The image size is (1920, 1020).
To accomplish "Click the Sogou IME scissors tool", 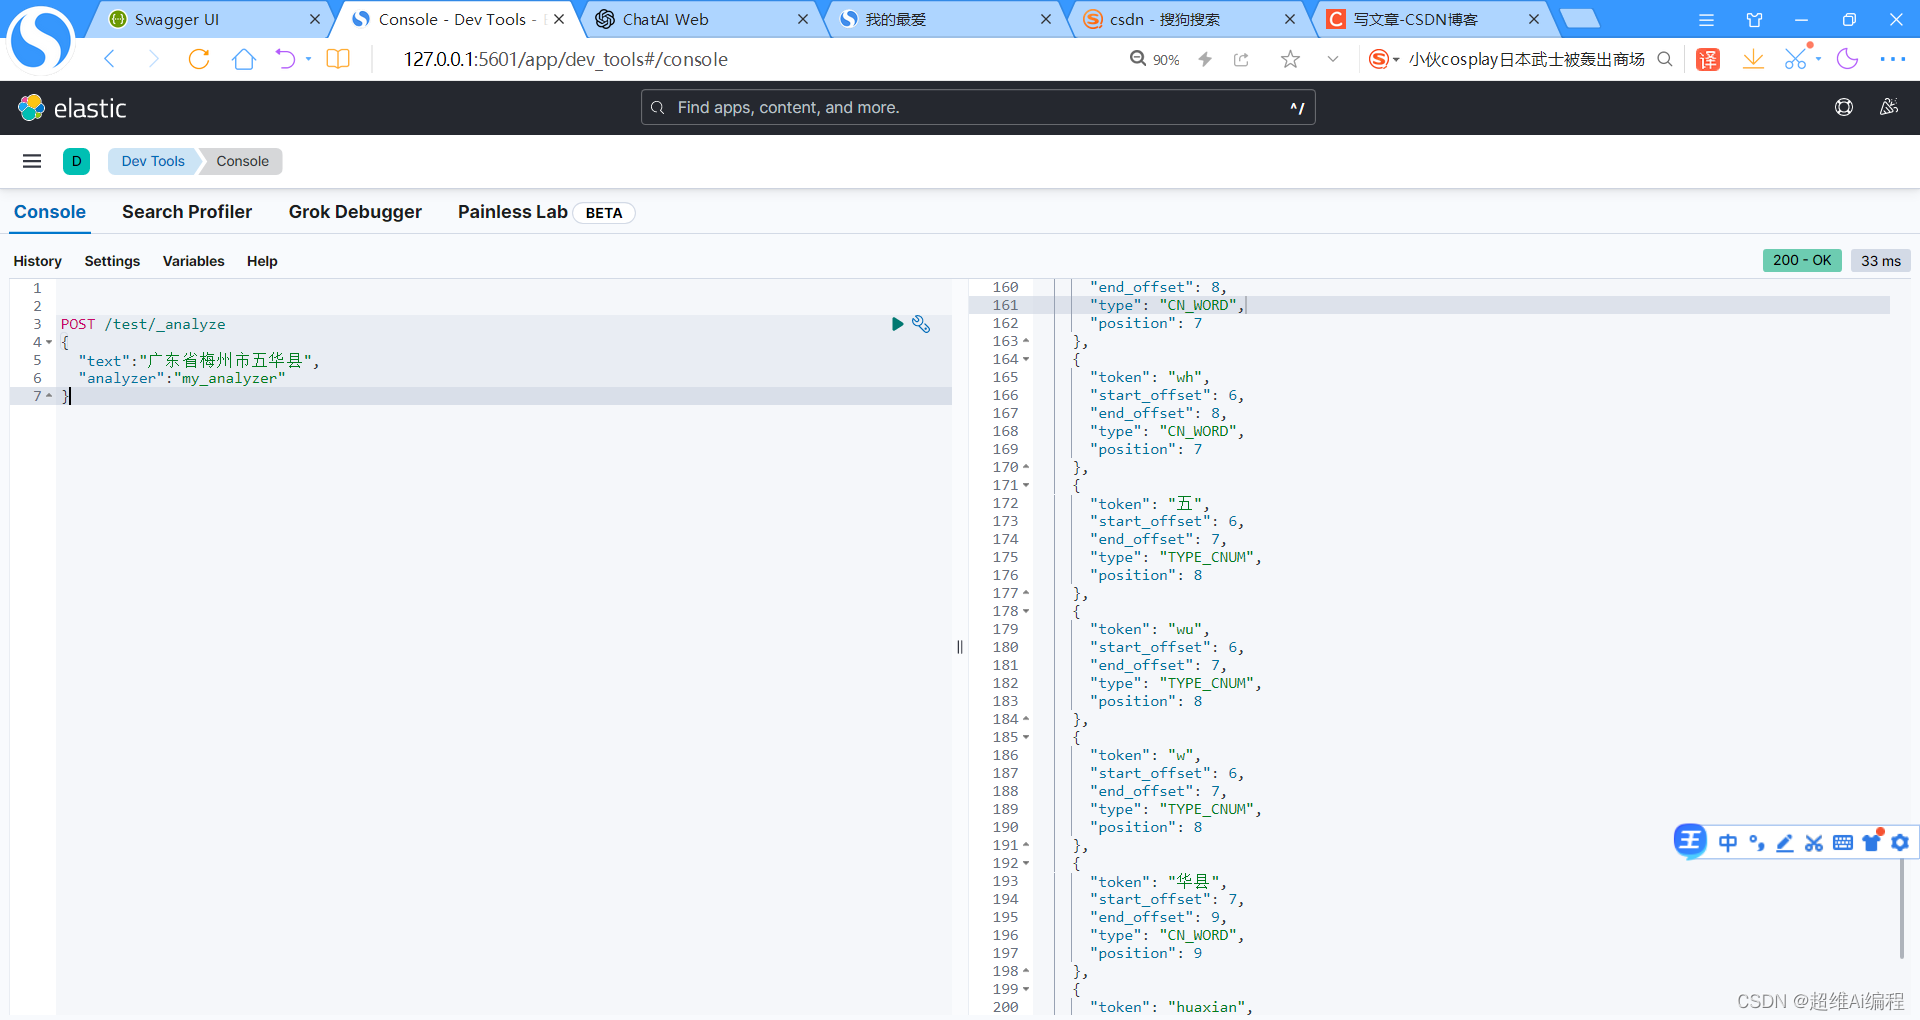I will pyautogui.click(x=1814, y=842).
